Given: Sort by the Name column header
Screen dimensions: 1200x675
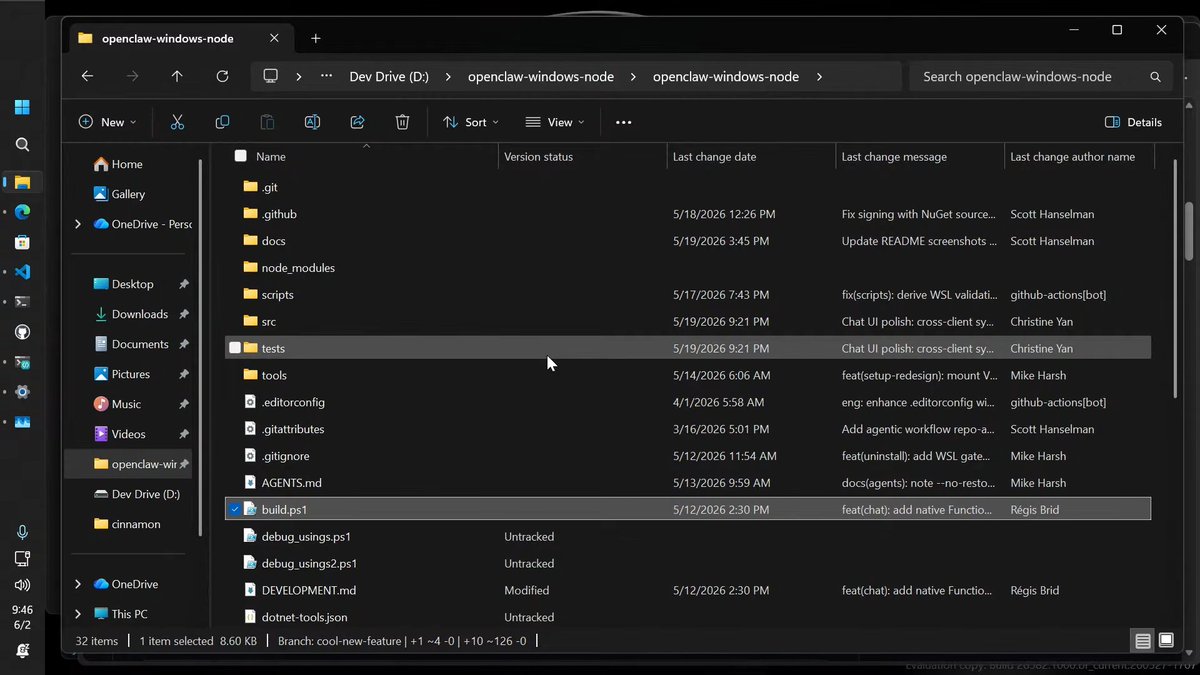Looking at the screenshot, I should tap(270, 156).
